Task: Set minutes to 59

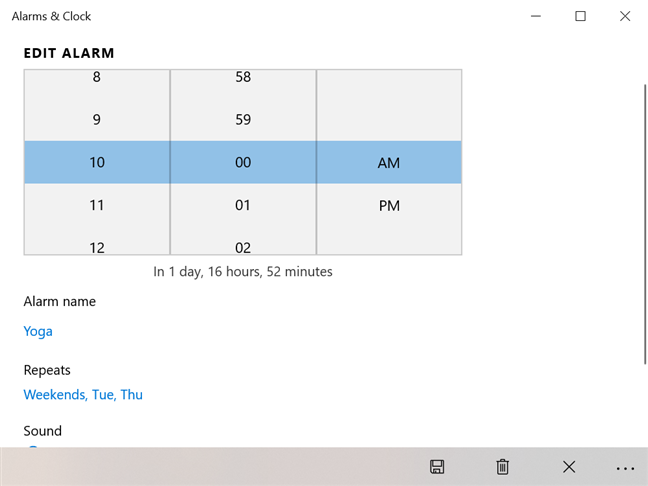Action: 243,120
